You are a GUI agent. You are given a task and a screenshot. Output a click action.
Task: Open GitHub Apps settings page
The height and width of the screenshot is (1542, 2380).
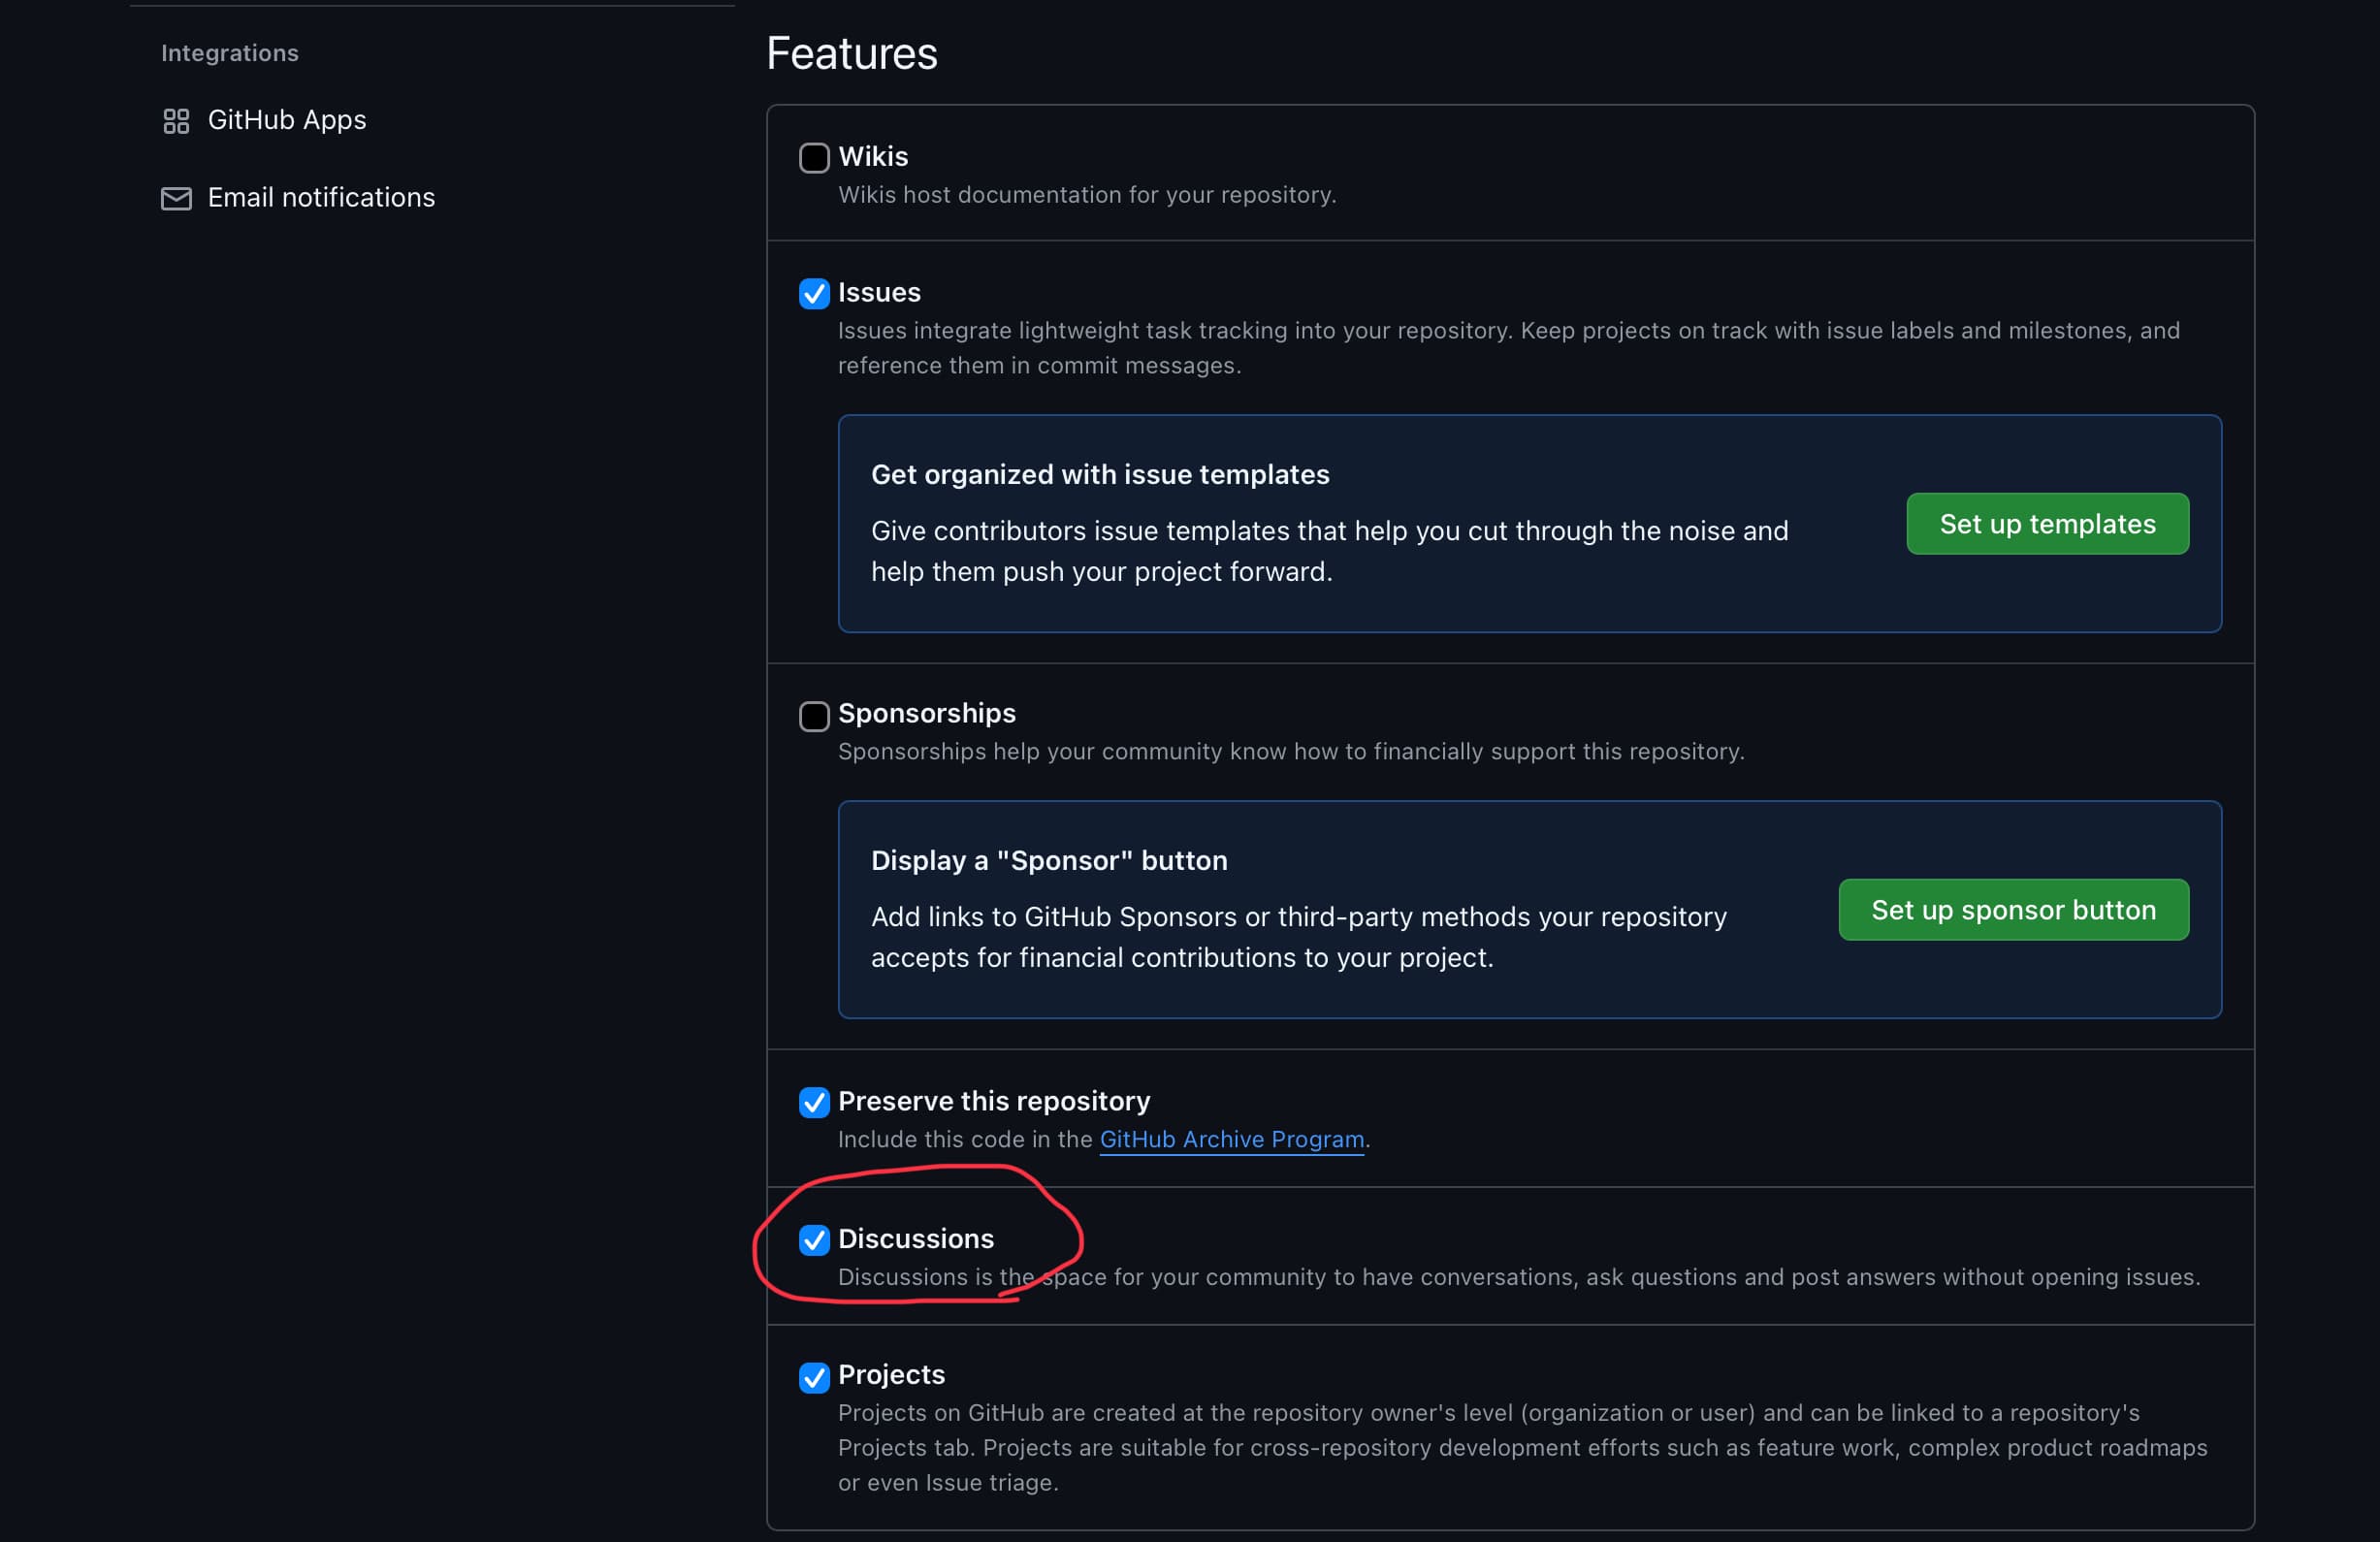[x=286, y=120]
